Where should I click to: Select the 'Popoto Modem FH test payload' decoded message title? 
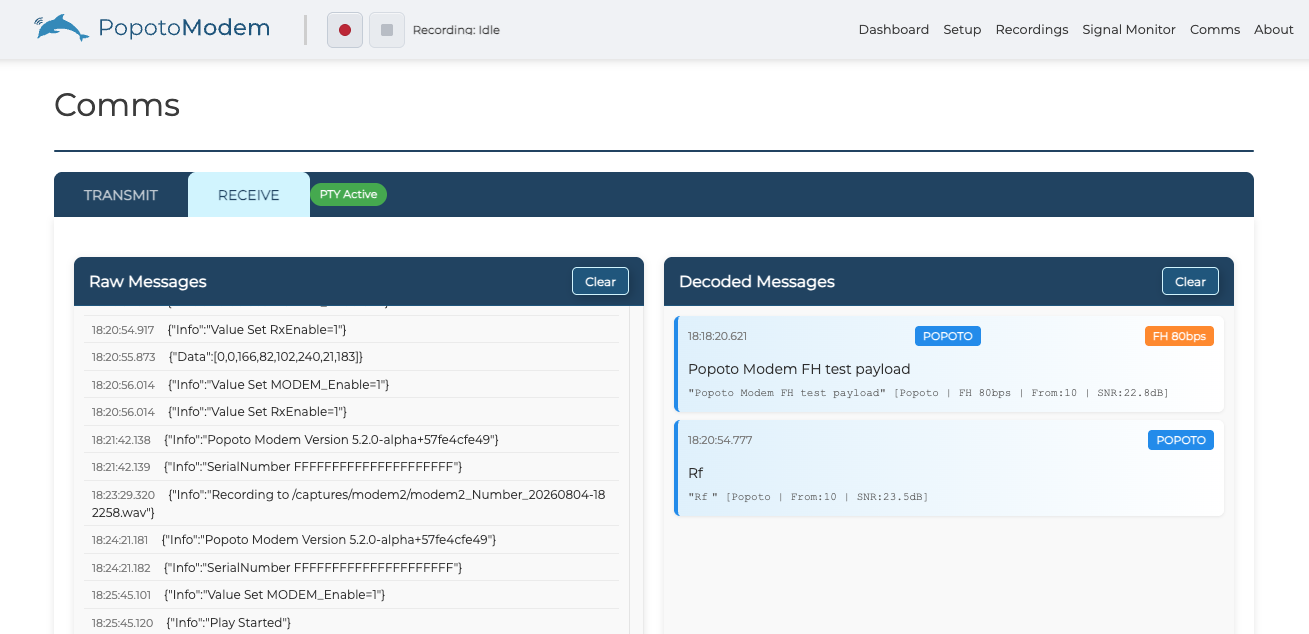click(799, 369)
